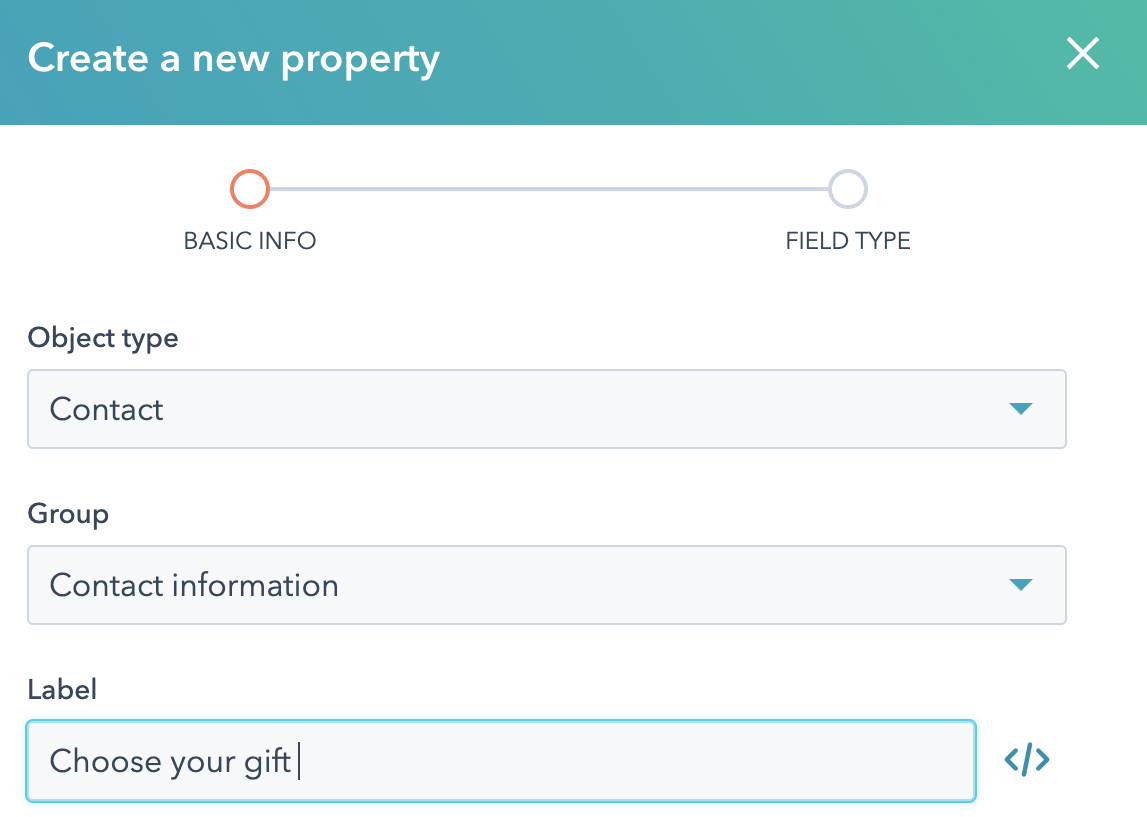Click the Contact value in Object type
The image size is (1147, 817).
point(107,409)
